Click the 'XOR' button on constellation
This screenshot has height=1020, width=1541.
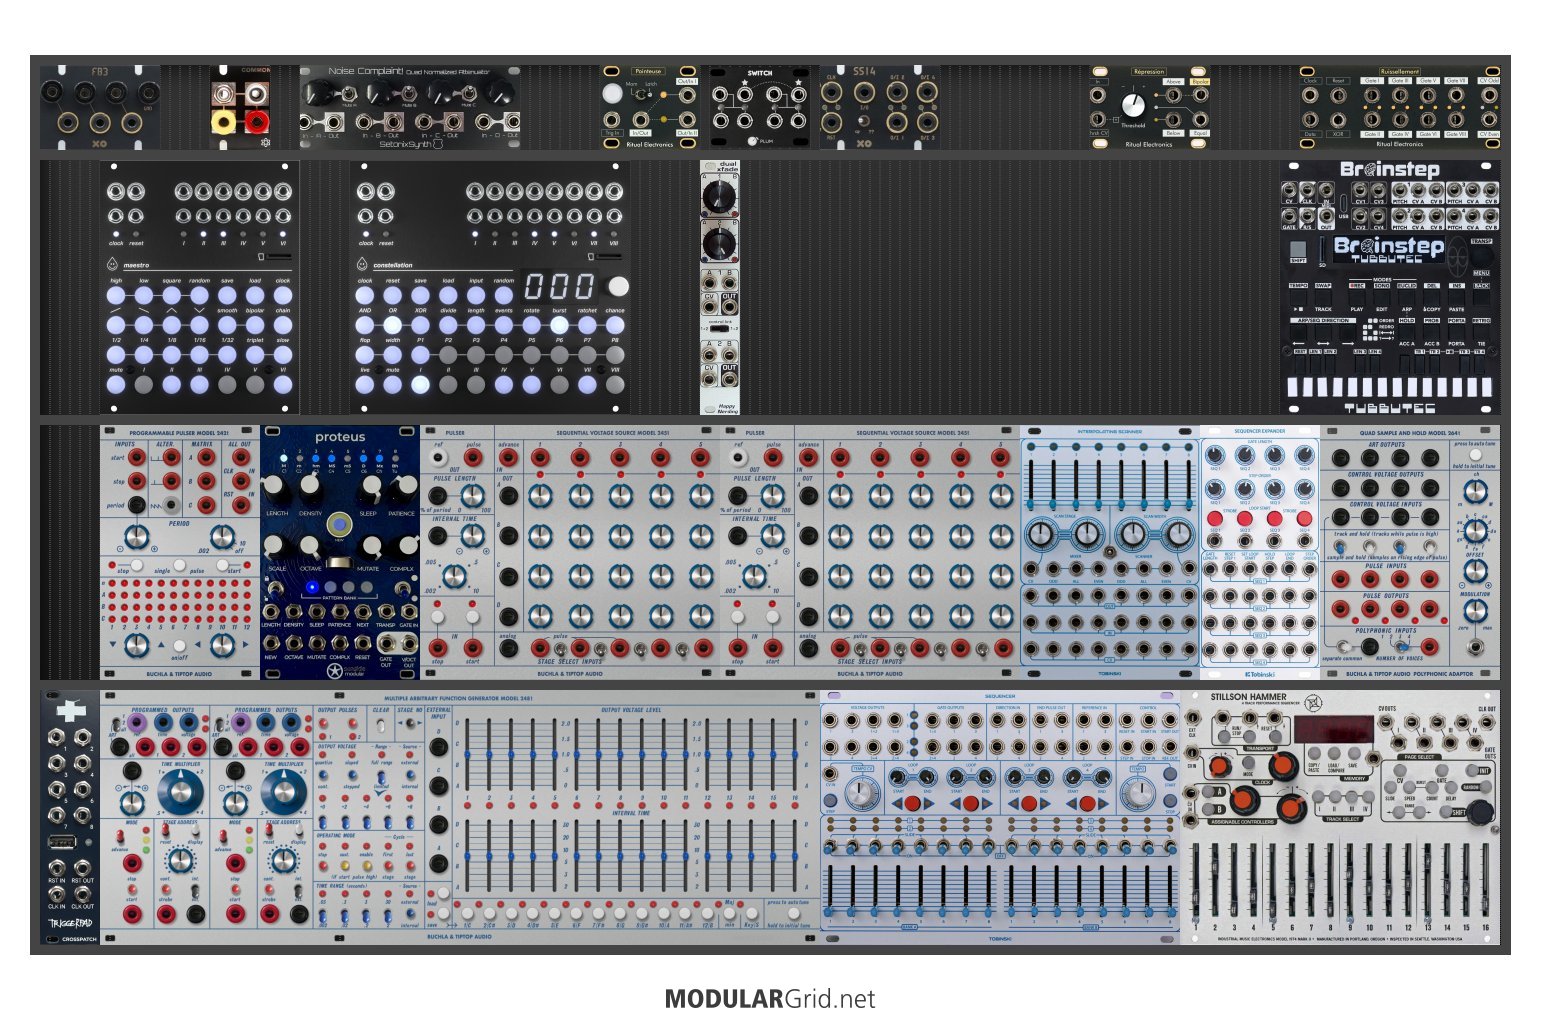tap(420, 325)
